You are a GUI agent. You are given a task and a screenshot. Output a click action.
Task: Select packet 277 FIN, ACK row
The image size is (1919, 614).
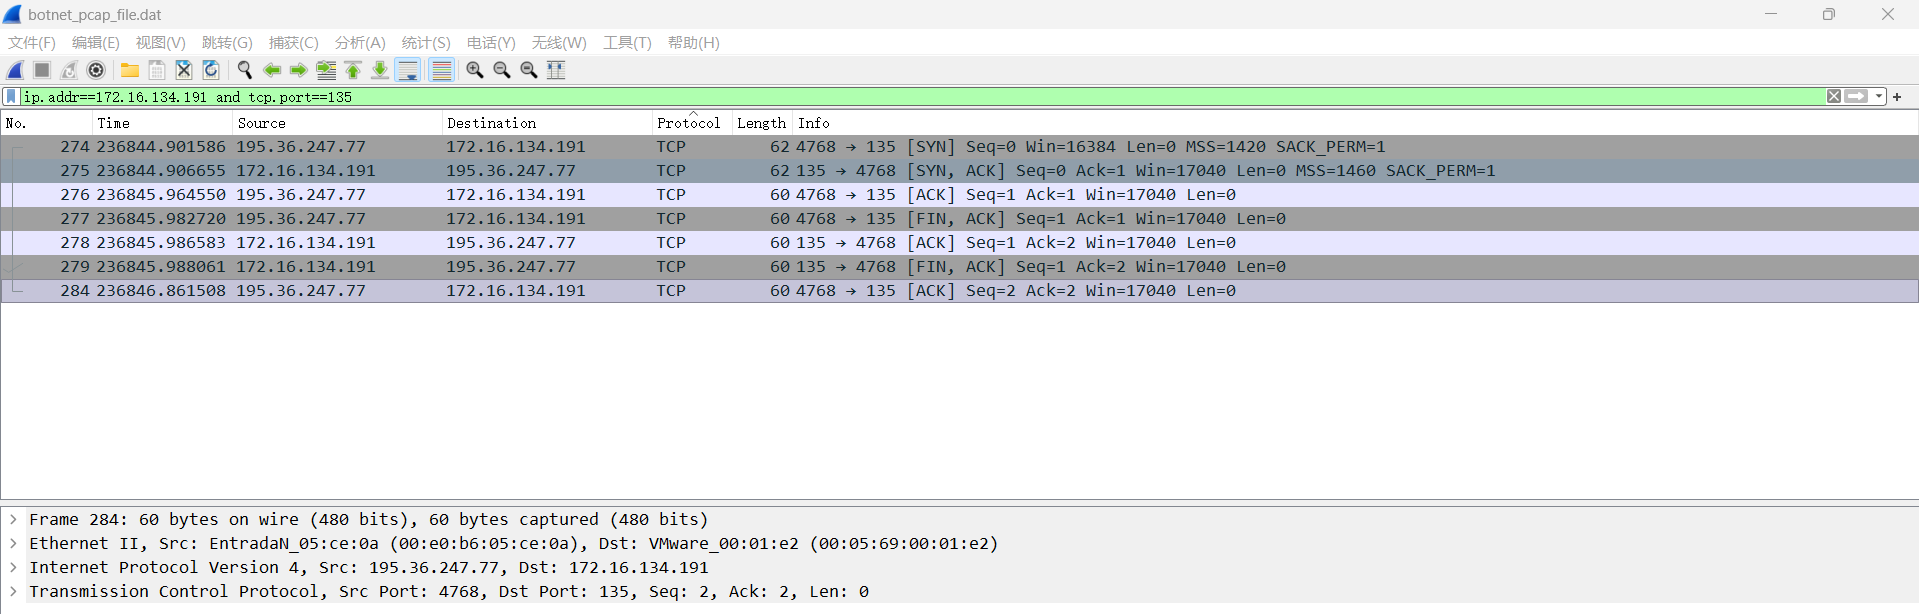[x=960, y=219]
